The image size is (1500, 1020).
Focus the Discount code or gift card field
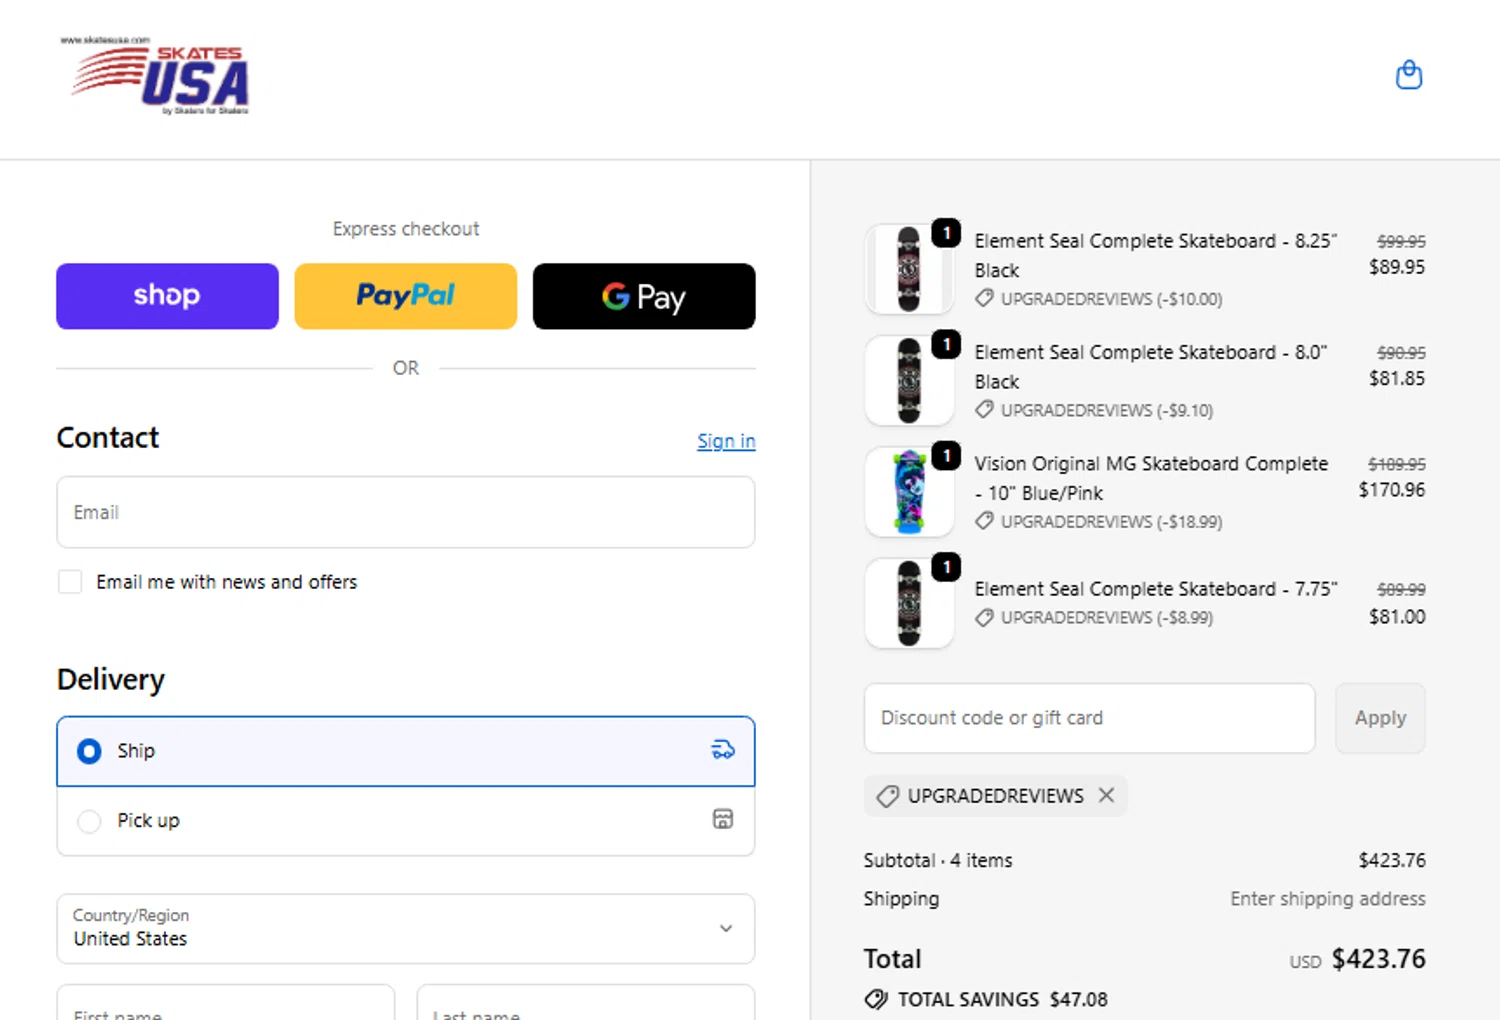[1090, 718]
